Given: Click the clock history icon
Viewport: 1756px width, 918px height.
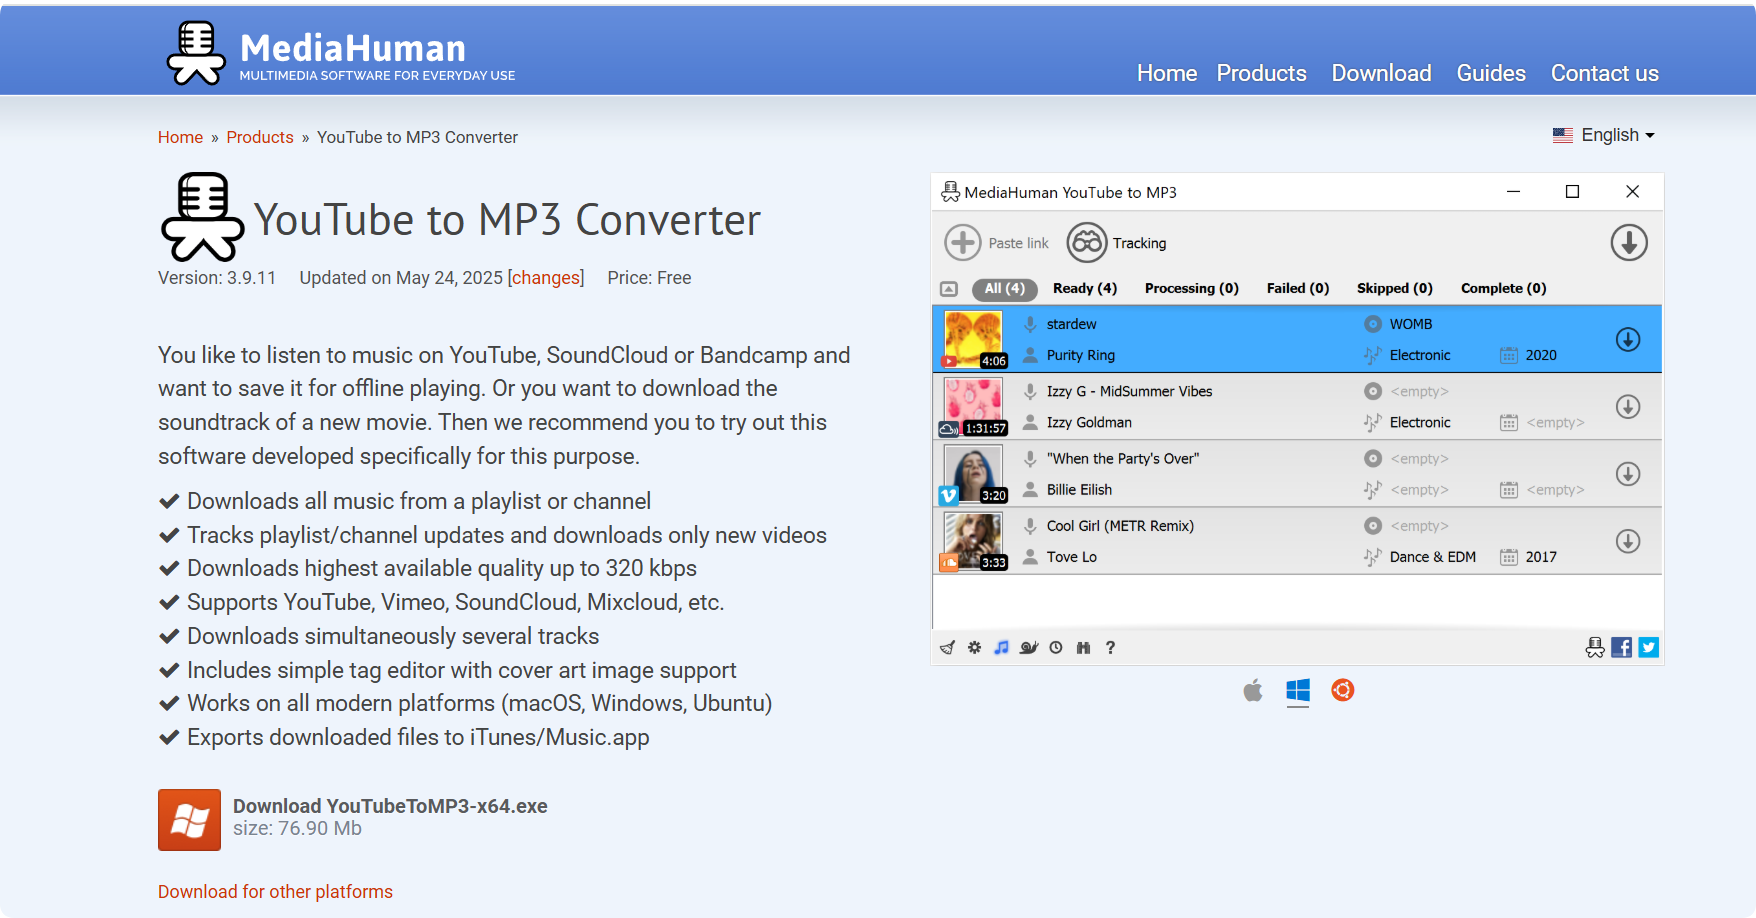Looking at the screenshot, I should (x=1056, y=648).
